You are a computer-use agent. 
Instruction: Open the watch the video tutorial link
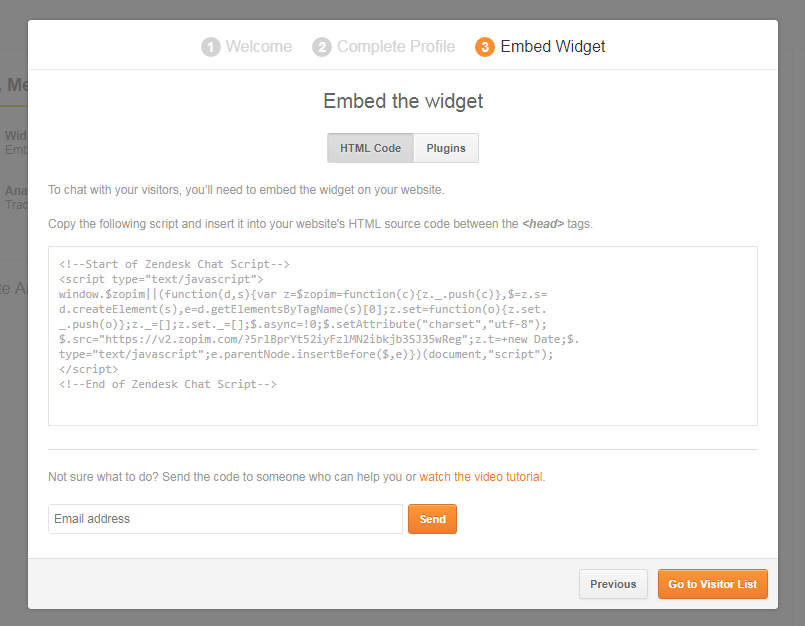tap(480, 477)
